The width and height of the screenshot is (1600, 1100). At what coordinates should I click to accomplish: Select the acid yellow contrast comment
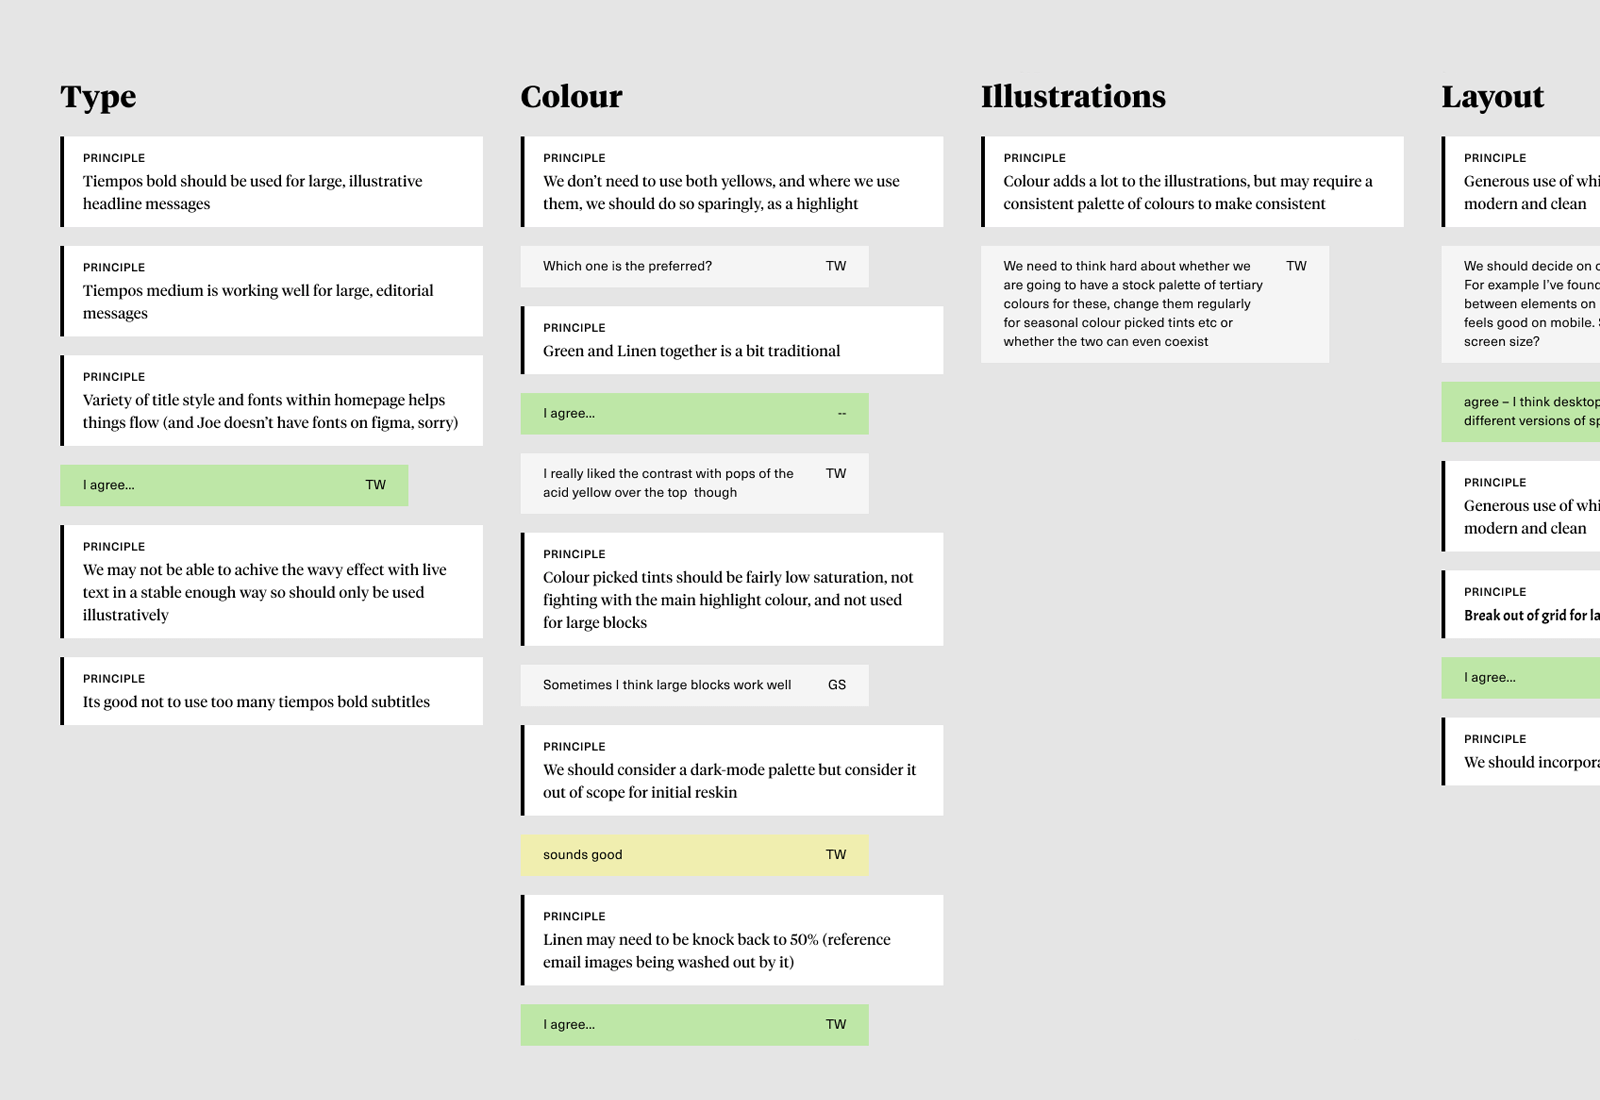(694, 484)
